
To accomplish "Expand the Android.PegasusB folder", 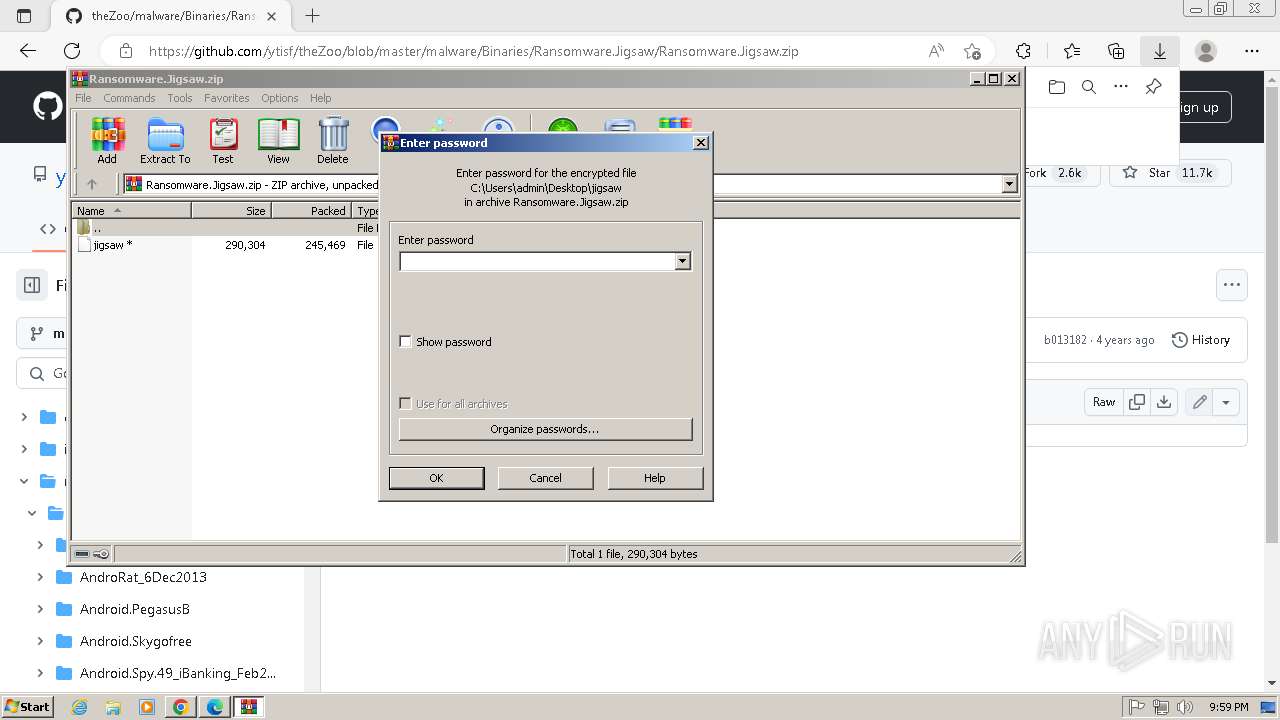I will 40,609.
